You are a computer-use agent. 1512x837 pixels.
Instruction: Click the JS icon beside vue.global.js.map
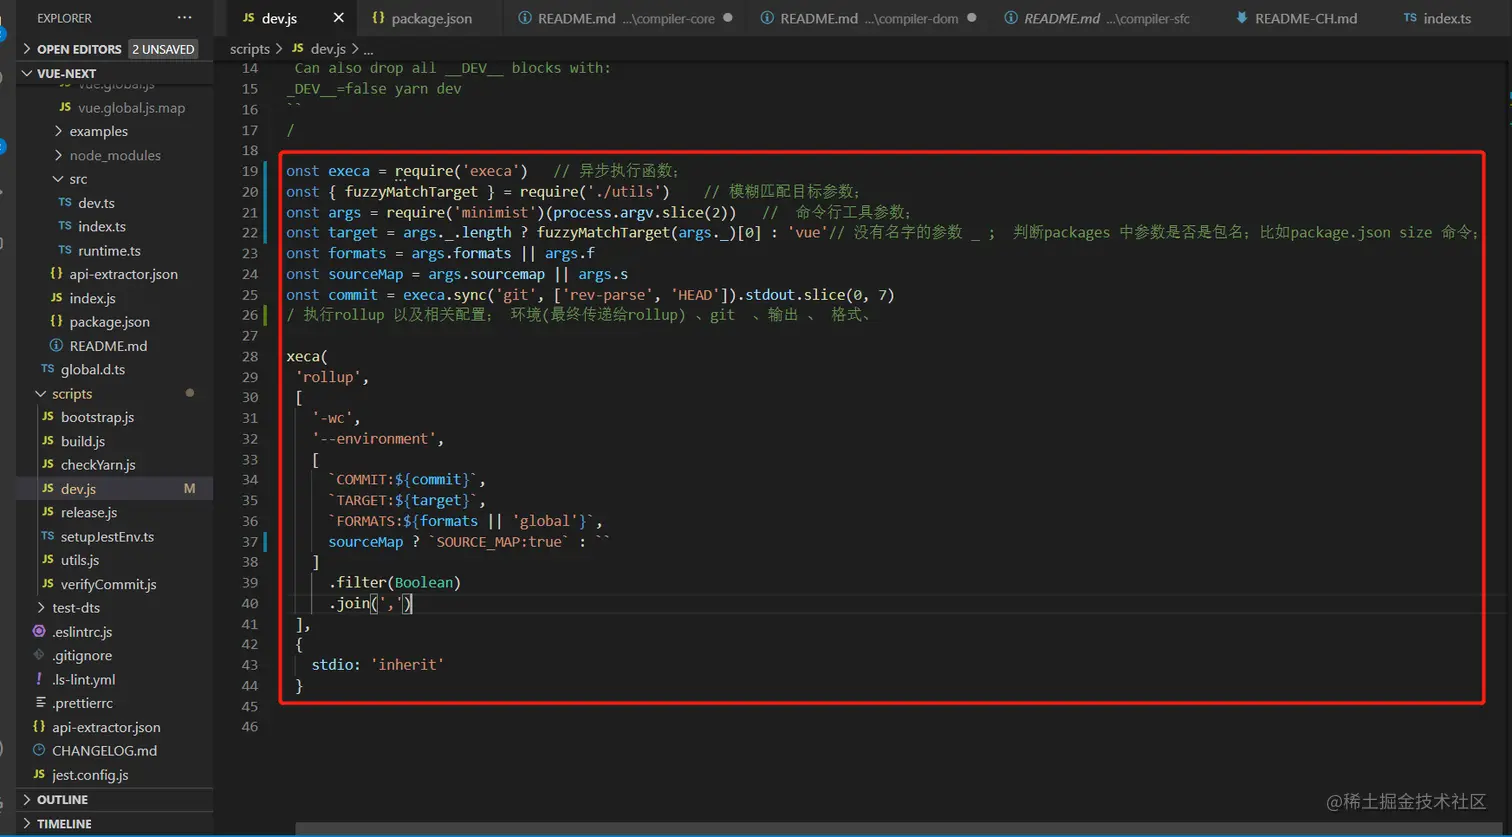[x=65, y=107]
